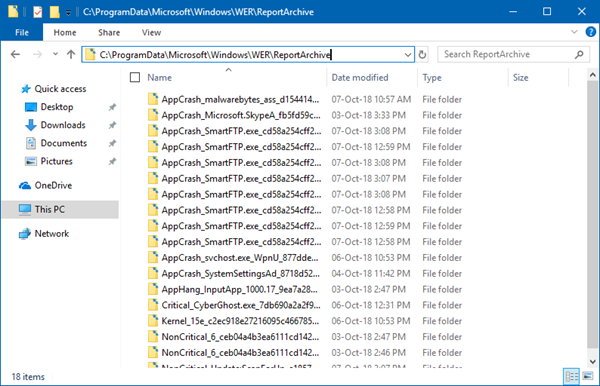Switch to large icons view button
The image size is (600, 386).
click(x=588, y=376)
